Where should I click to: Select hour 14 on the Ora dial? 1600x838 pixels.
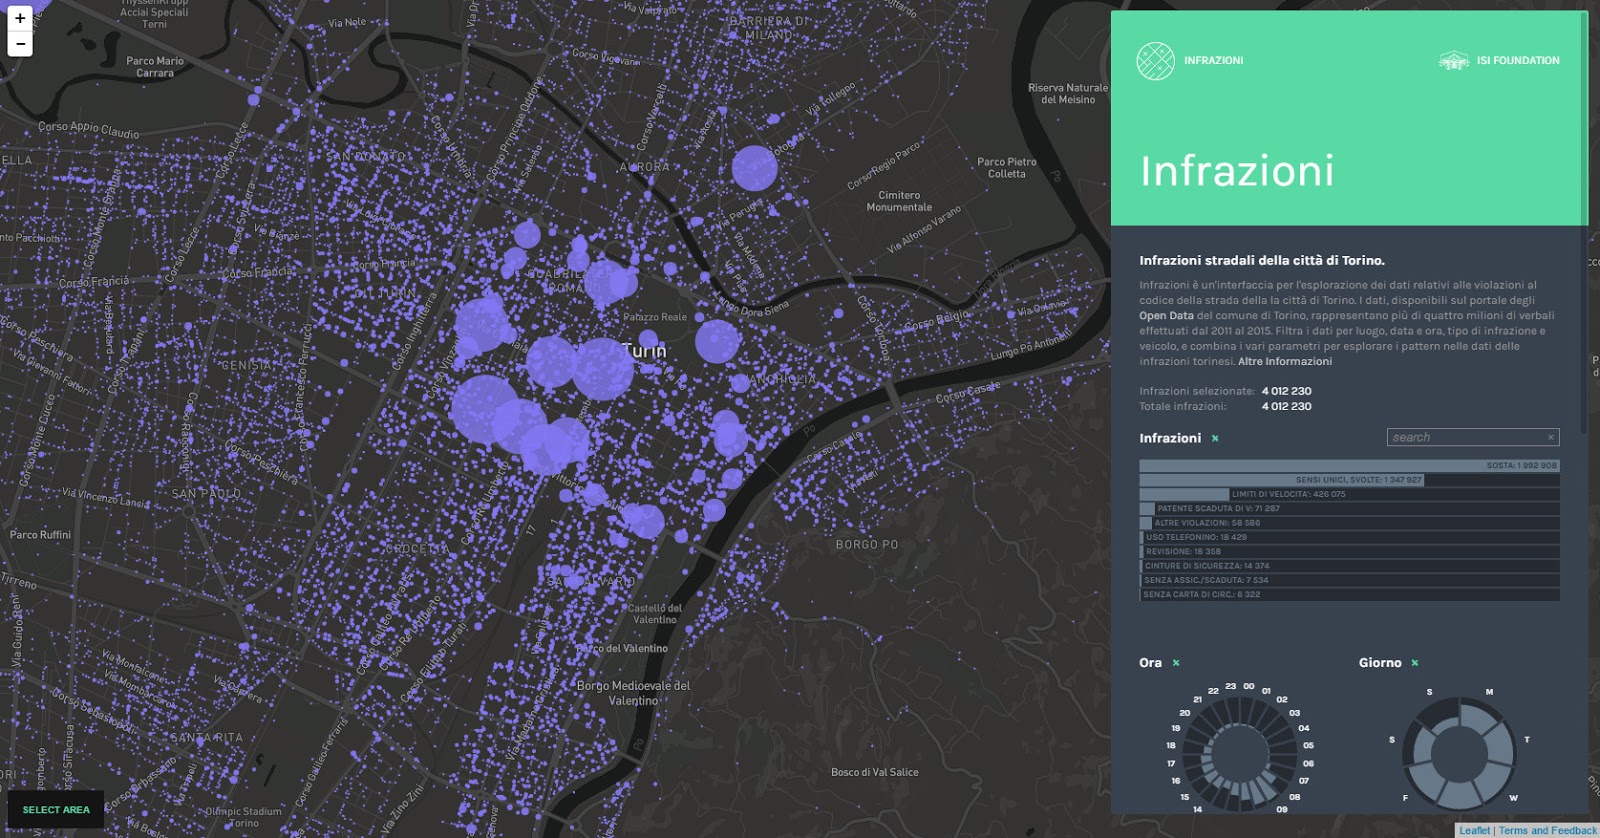[x=1197, y=809]
